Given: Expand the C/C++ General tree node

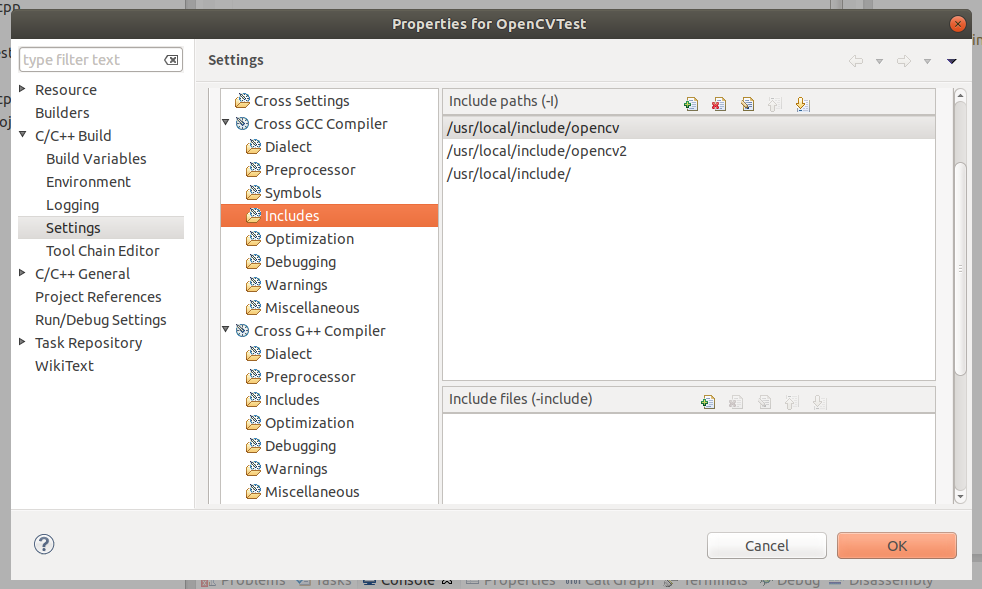Looking at the screenshot, I should [23, 273].
